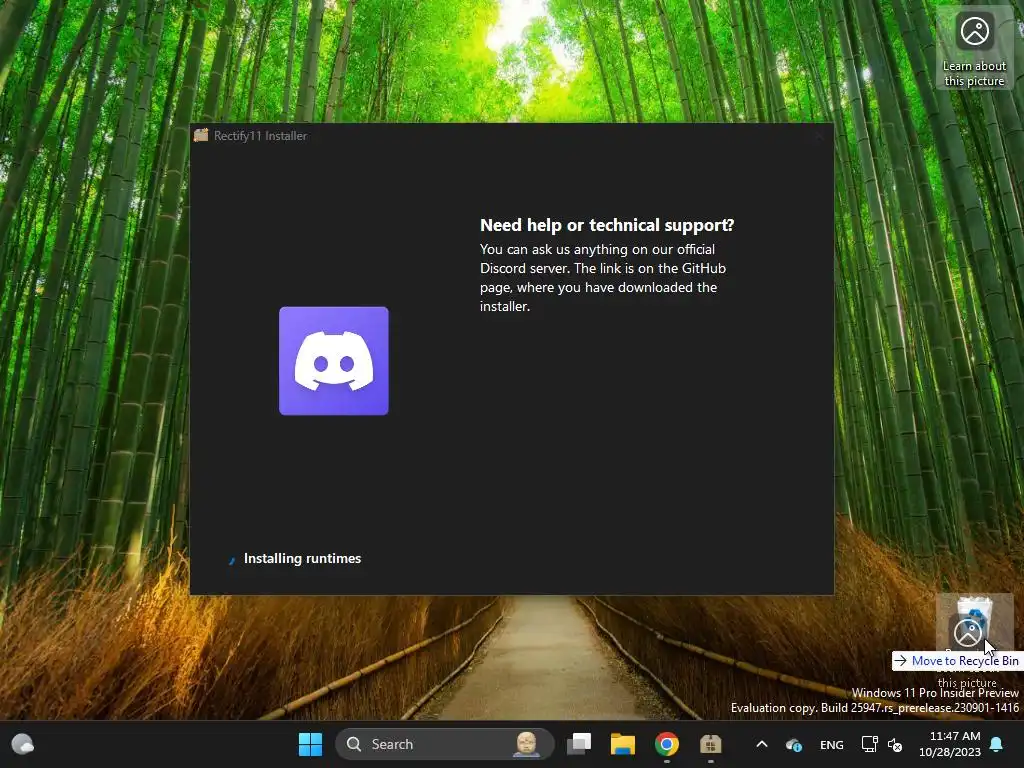Open the network status tray icon
Screen dimensions: 1024x768
click(x=869, y=744)
